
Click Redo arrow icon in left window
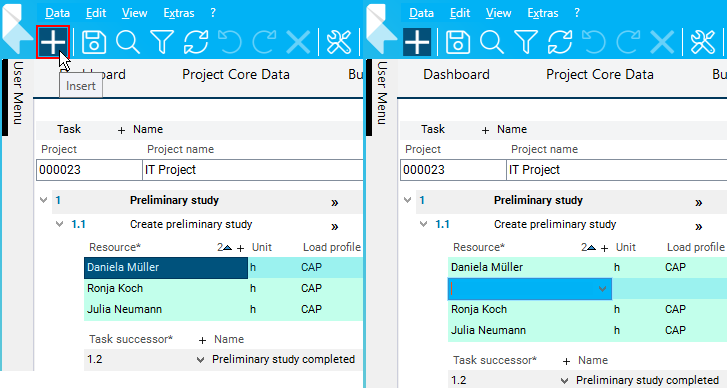click(x=264, y=42)
